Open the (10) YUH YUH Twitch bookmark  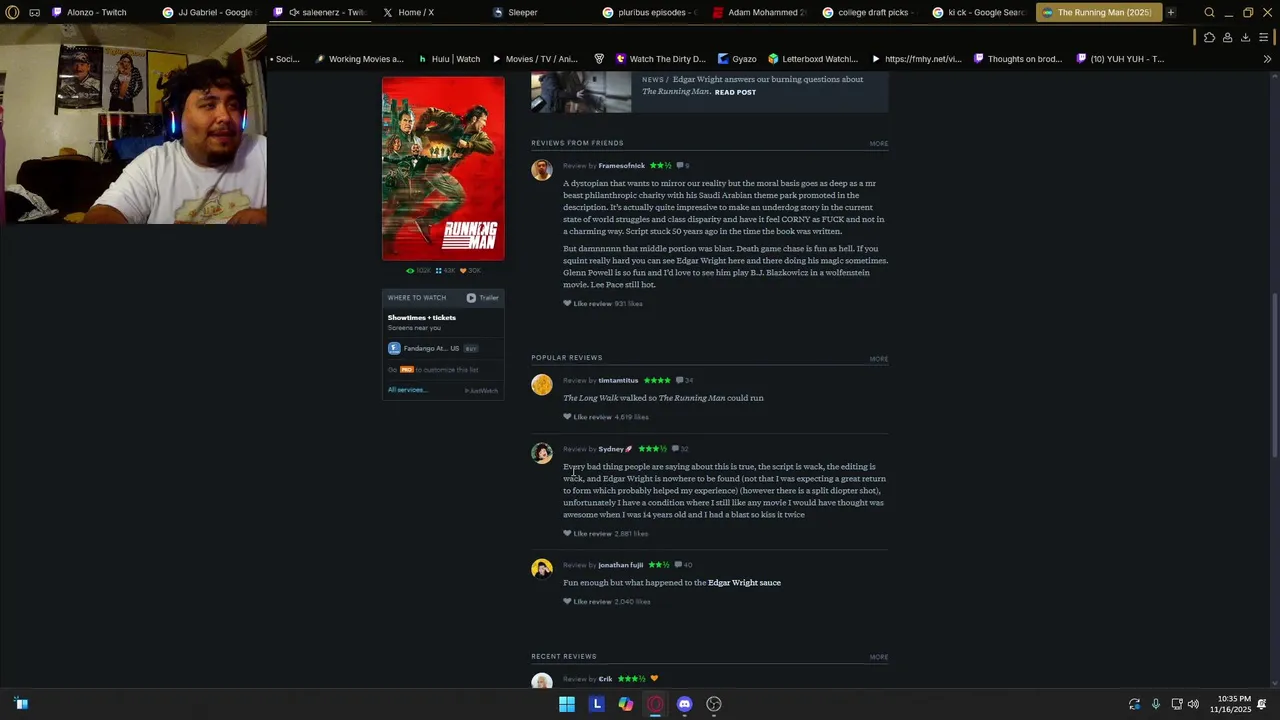(1120, 59)
